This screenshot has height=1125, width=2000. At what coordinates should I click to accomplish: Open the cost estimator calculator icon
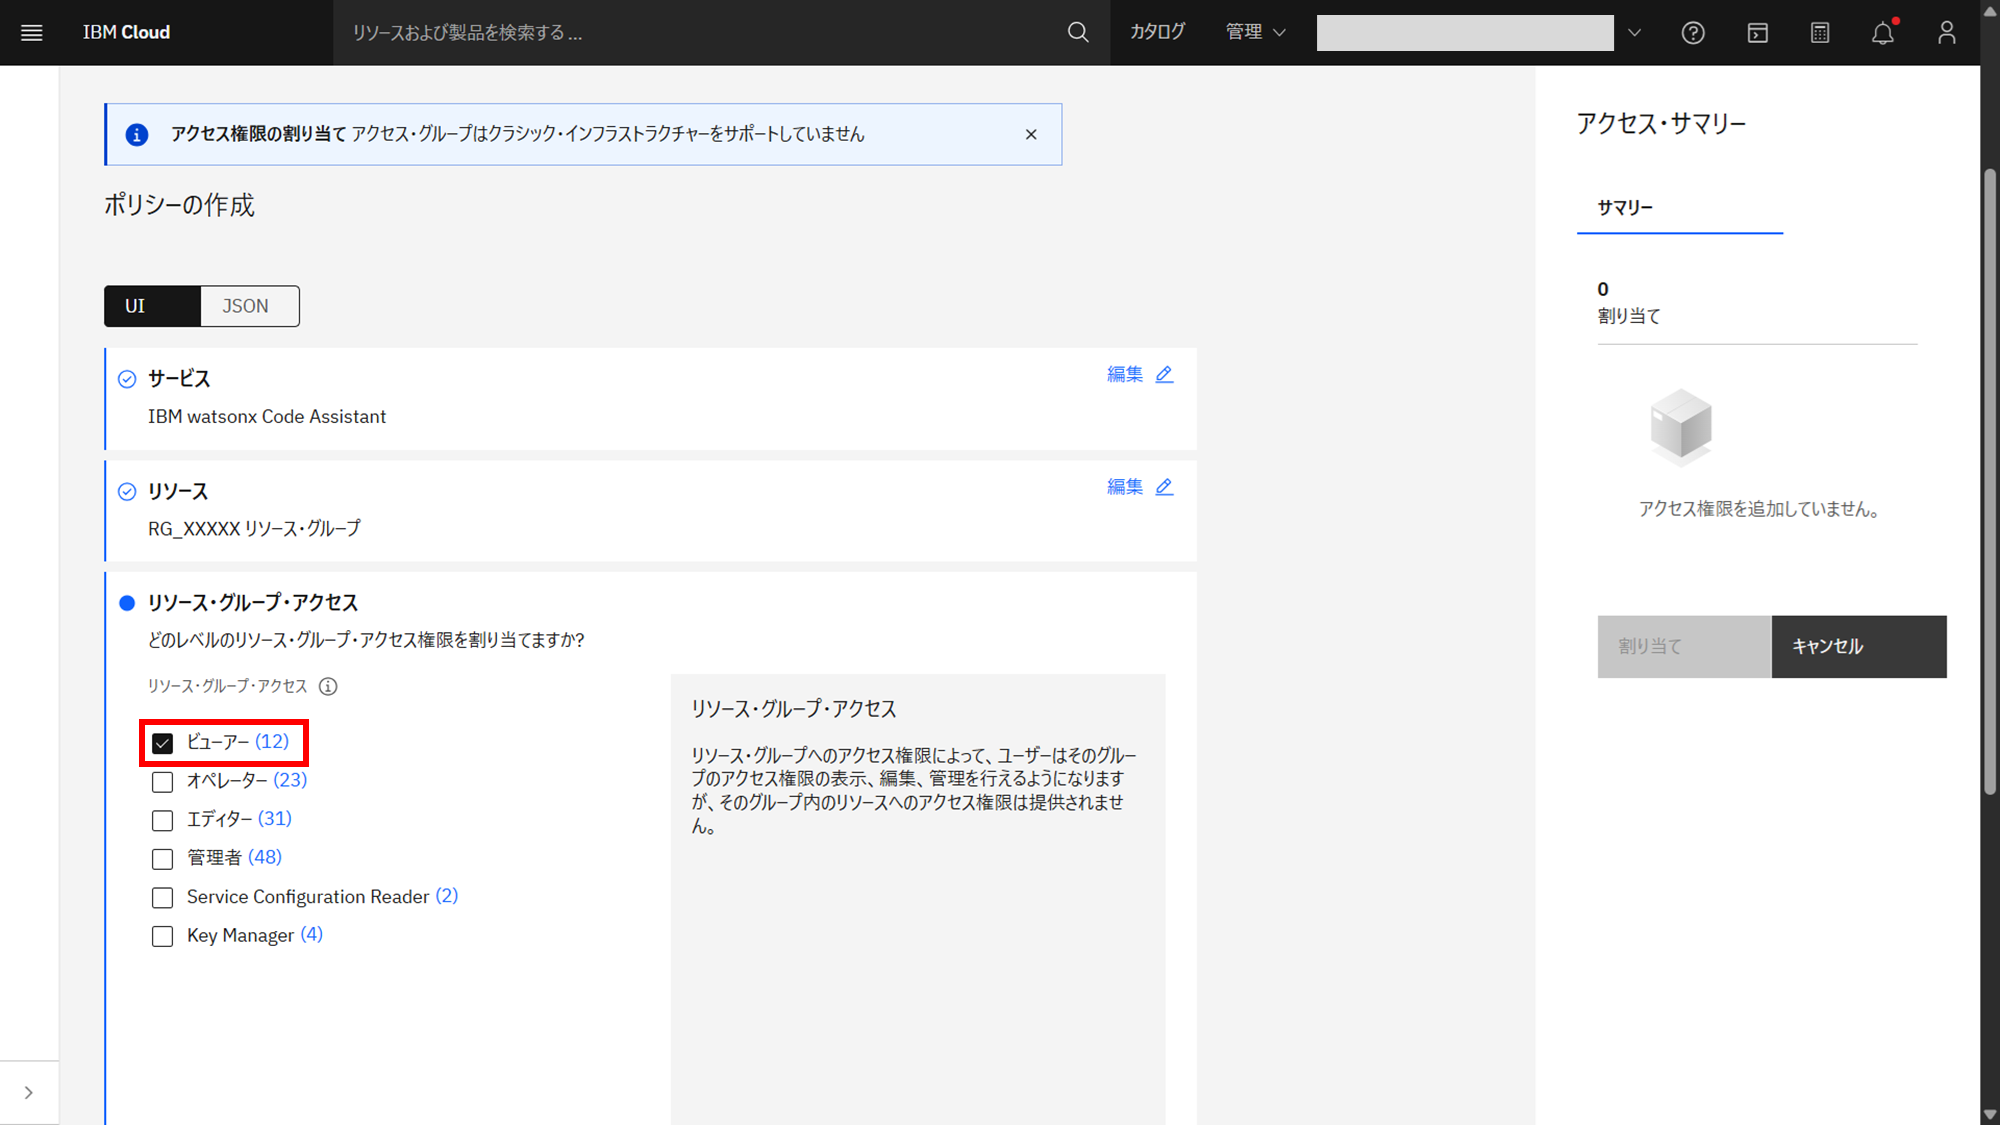[x=1820, y=33]
